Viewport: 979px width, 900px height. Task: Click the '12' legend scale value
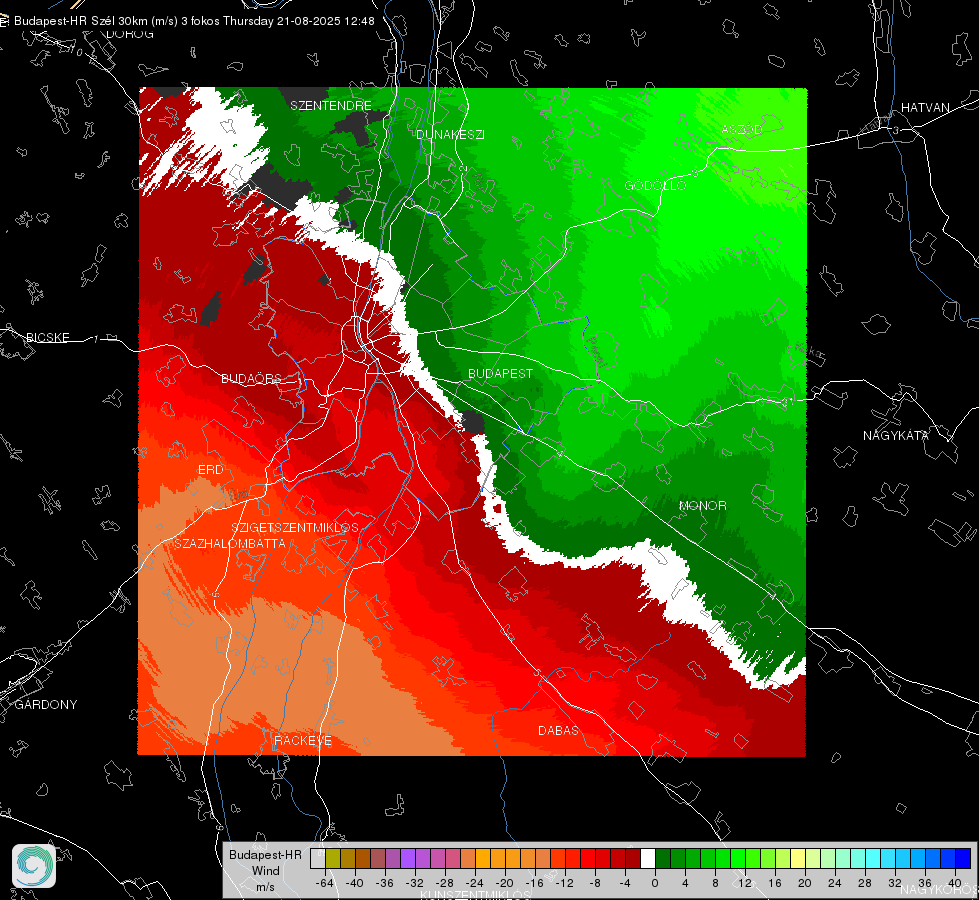point(745,883)
